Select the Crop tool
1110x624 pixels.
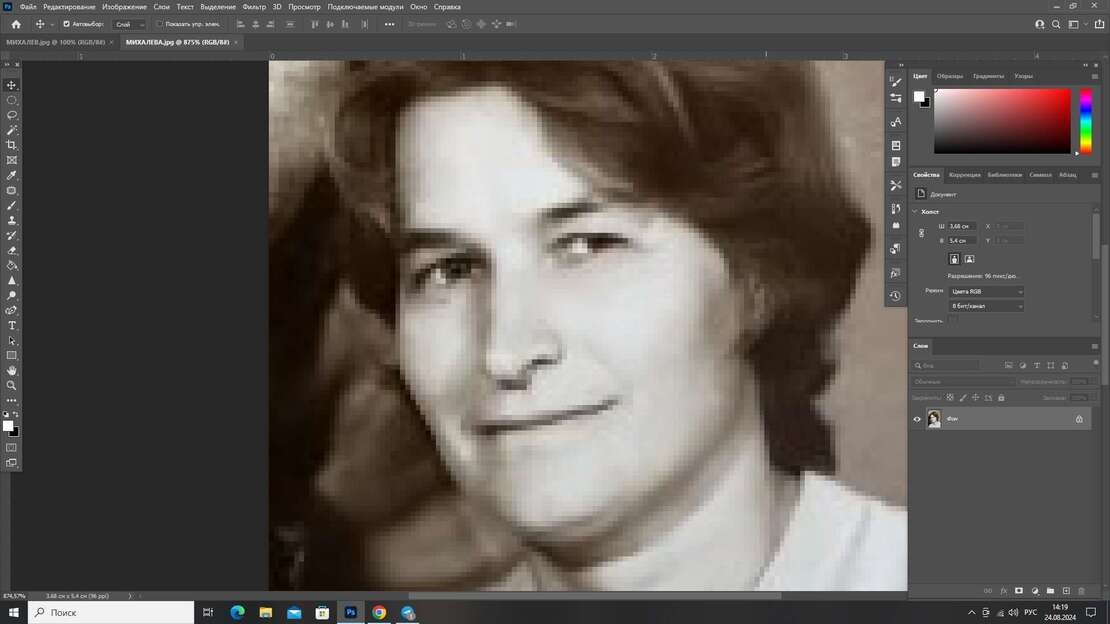point(12,145)
